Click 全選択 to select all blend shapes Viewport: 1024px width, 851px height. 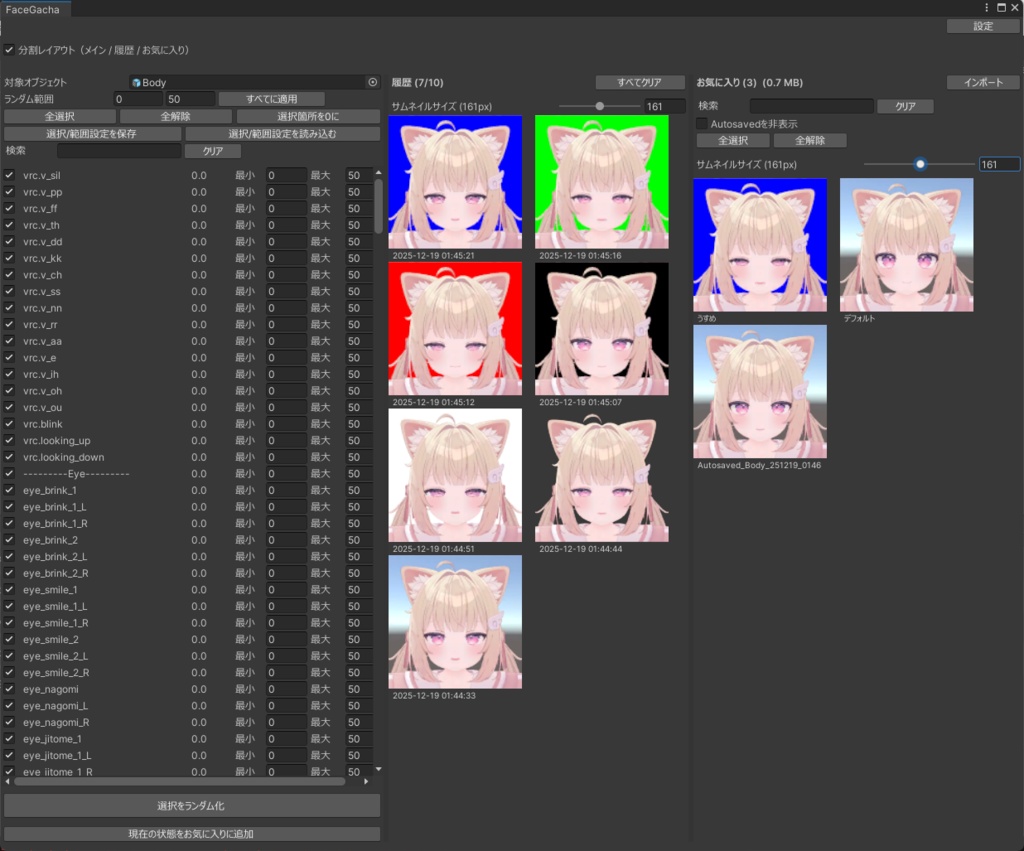pyautogui.click(x=58, y=116)
